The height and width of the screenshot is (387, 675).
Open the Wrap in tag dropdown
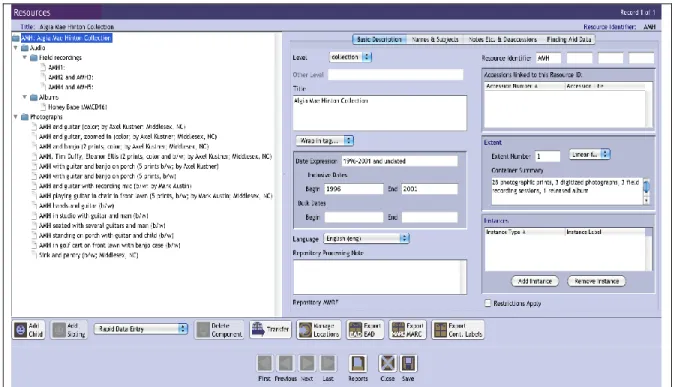tap(325, 140)
